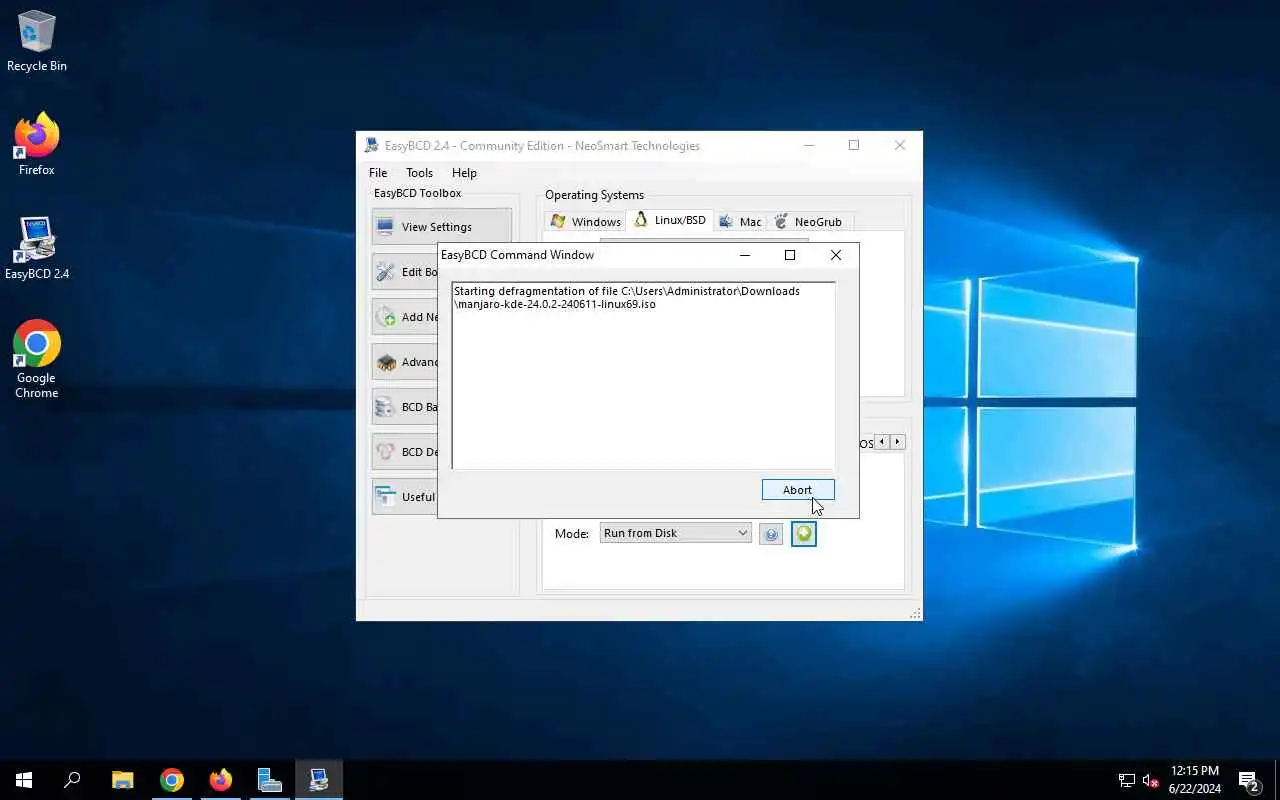Open the File menu
Viewport: 1280px width, 800px height.
coord(378,173)
